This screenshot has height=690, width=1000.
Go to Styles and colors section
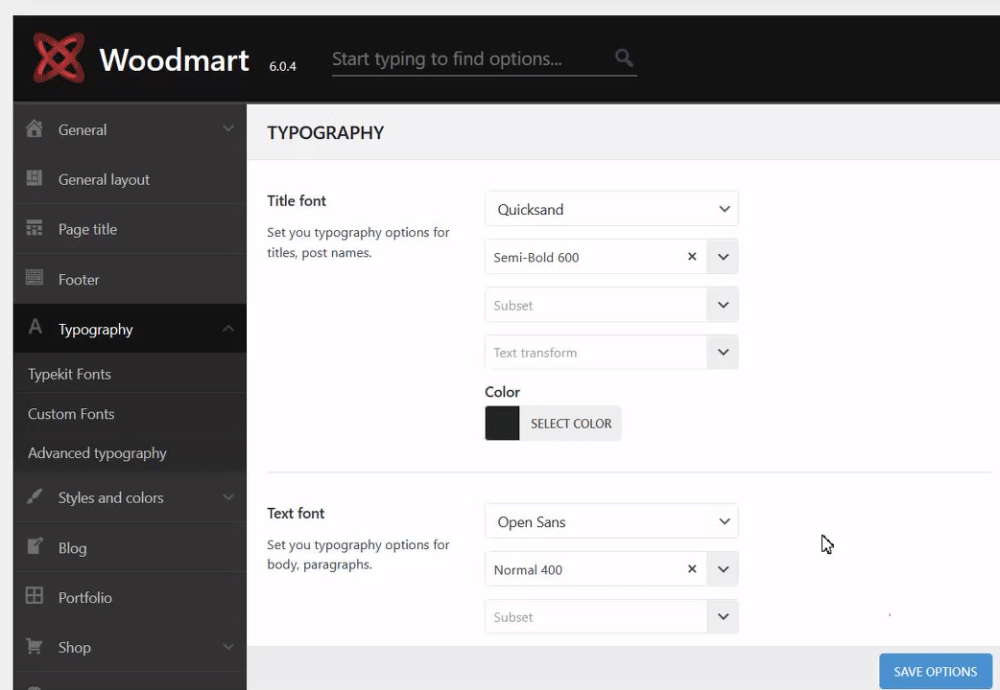(x=130, y=497)
